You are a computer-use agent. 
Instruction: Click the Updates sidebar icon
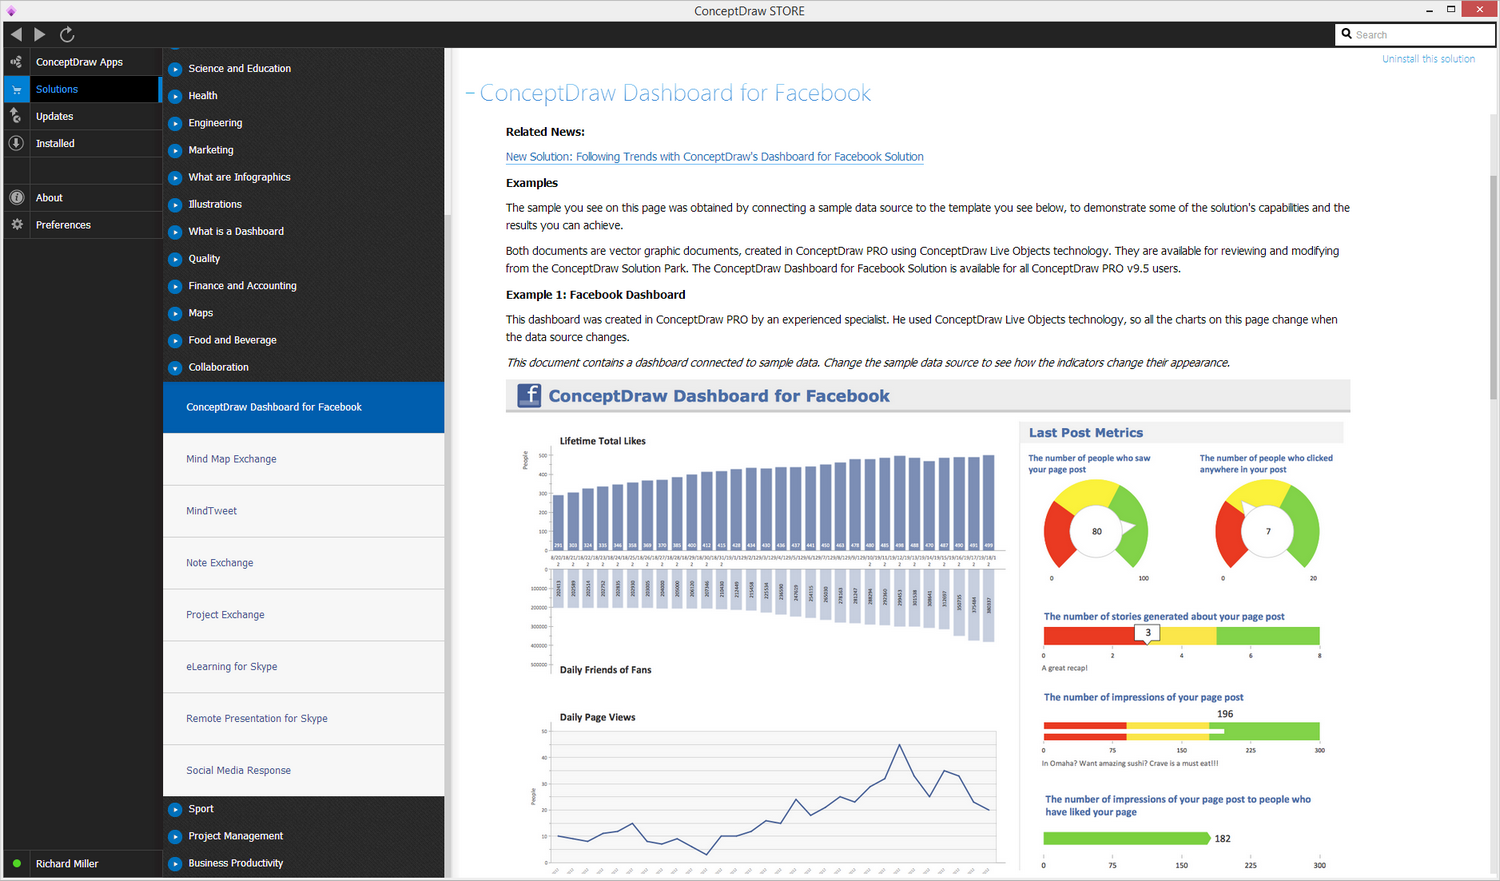click(16, 116)
